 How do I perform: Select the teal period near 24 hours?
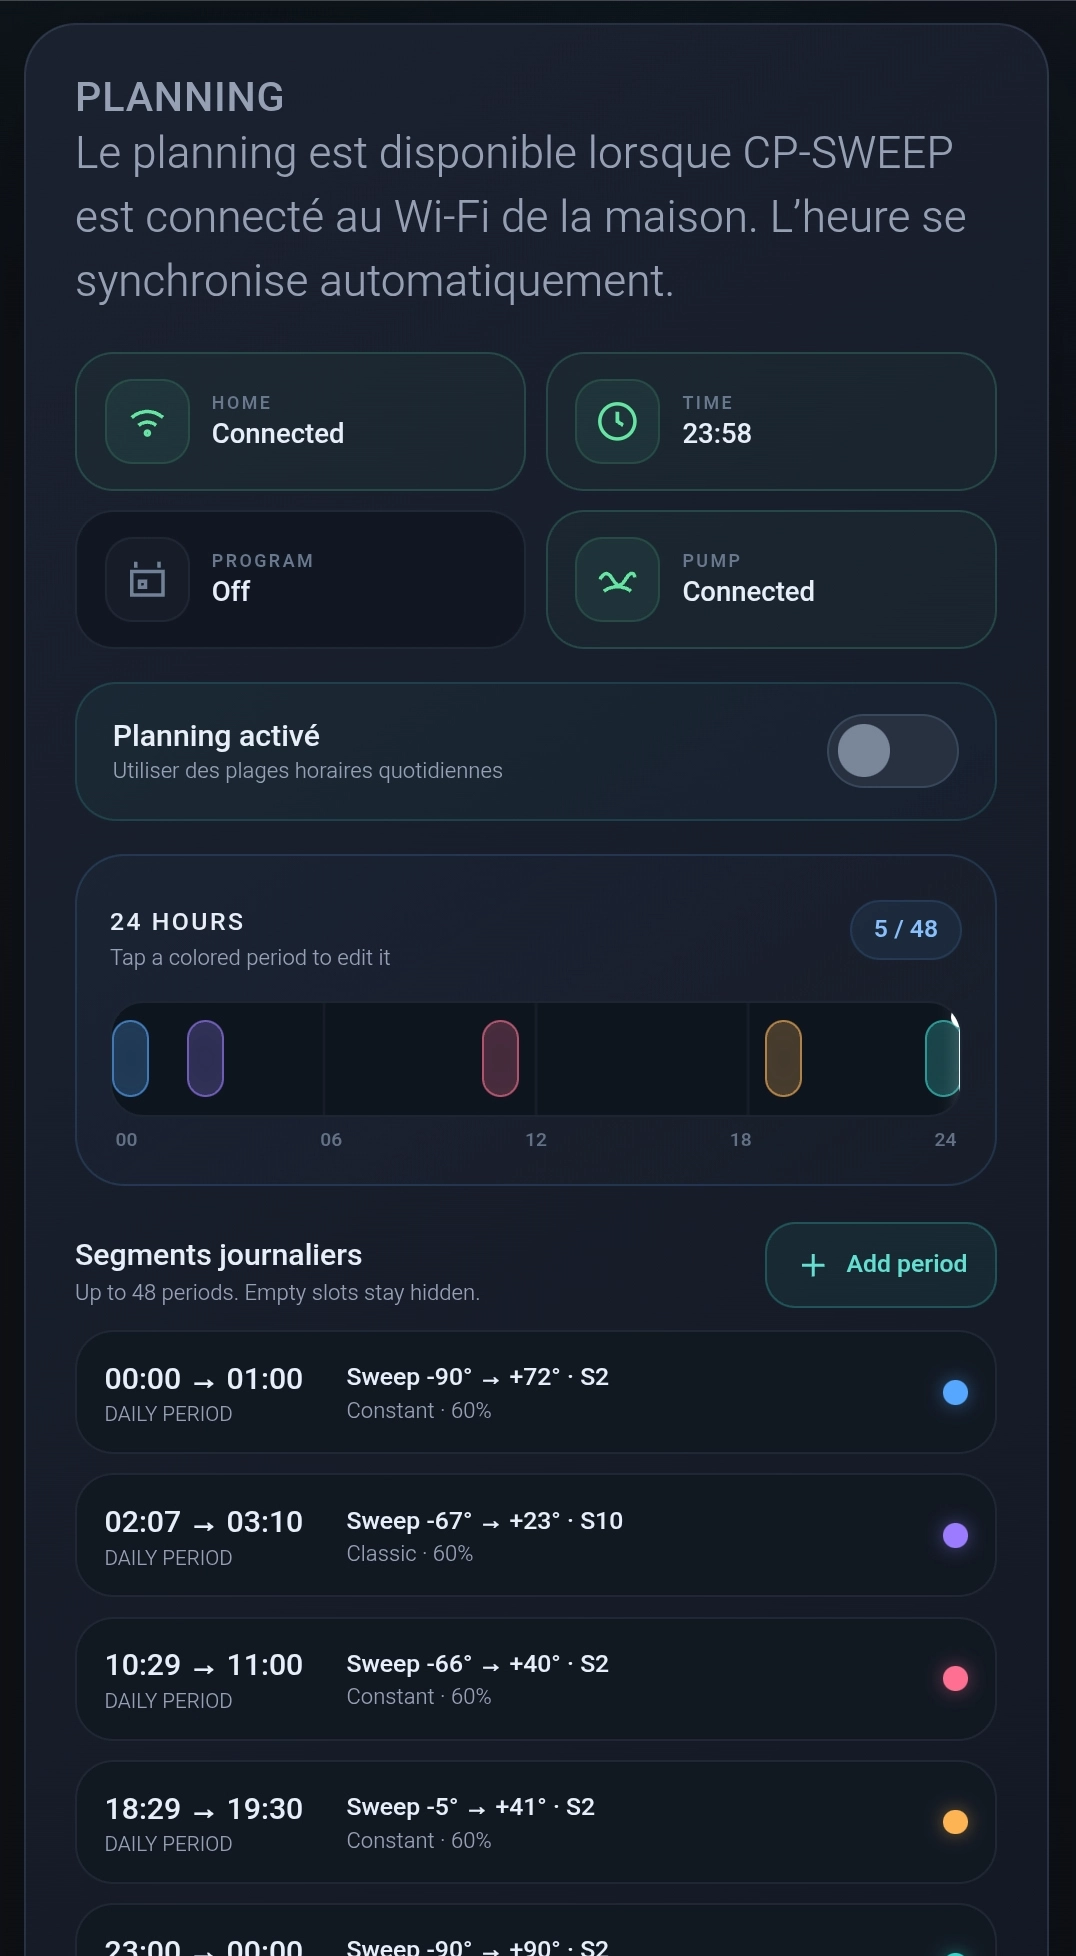coord(943,1058)
